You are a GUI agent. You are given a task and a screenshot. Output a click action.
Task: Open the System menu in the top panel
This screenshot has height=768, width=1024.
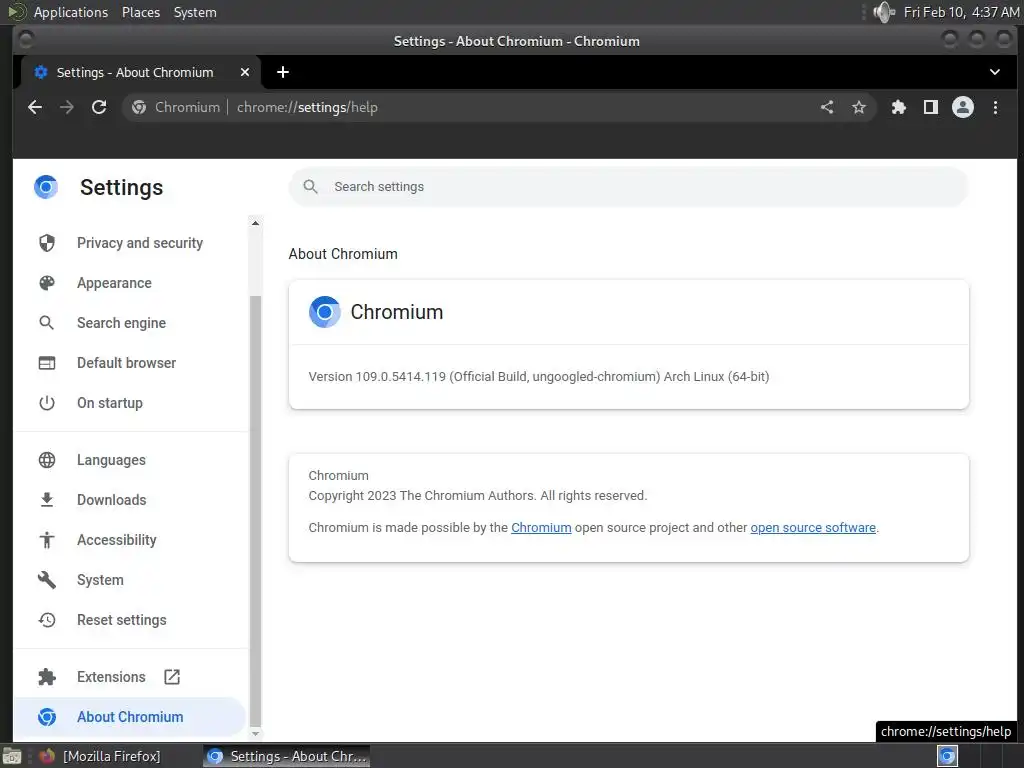point(195,12)
